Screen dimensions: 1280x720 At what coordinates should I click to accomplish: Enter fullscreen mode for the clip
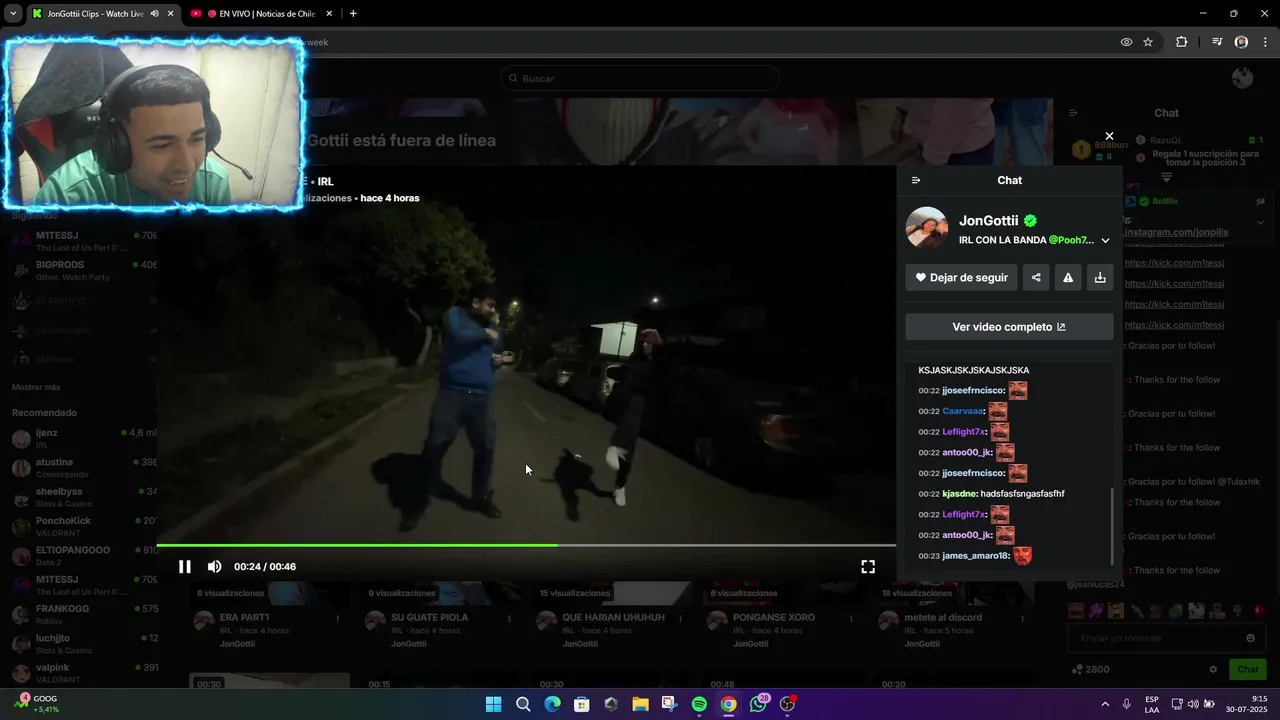click(x=868, y=567)
